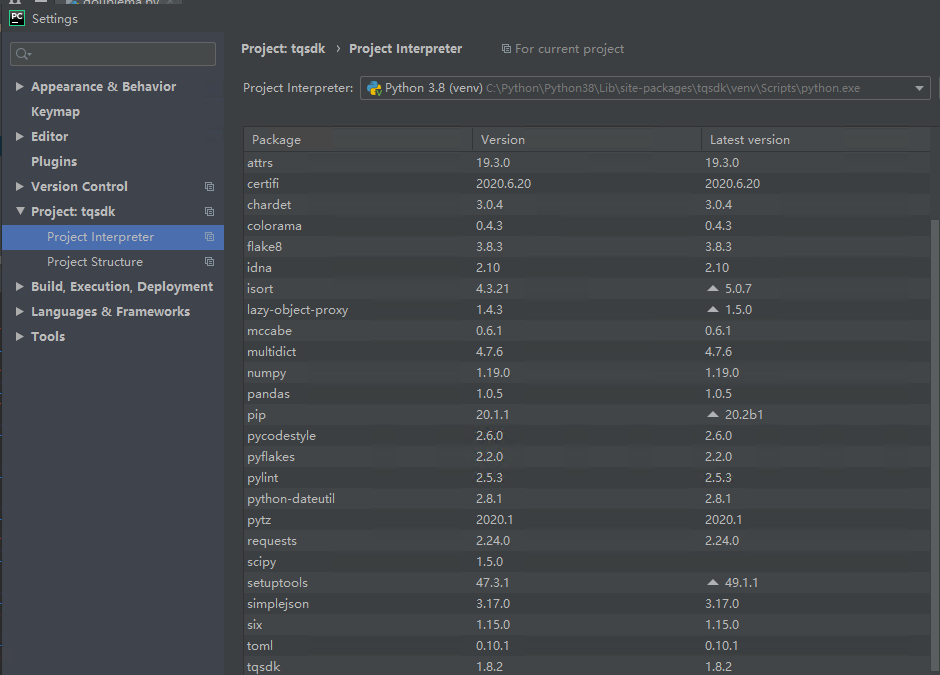Click upgrade arrow next to isort 5.0.7
The image size is (940, 675).
(x=712, y=288)
